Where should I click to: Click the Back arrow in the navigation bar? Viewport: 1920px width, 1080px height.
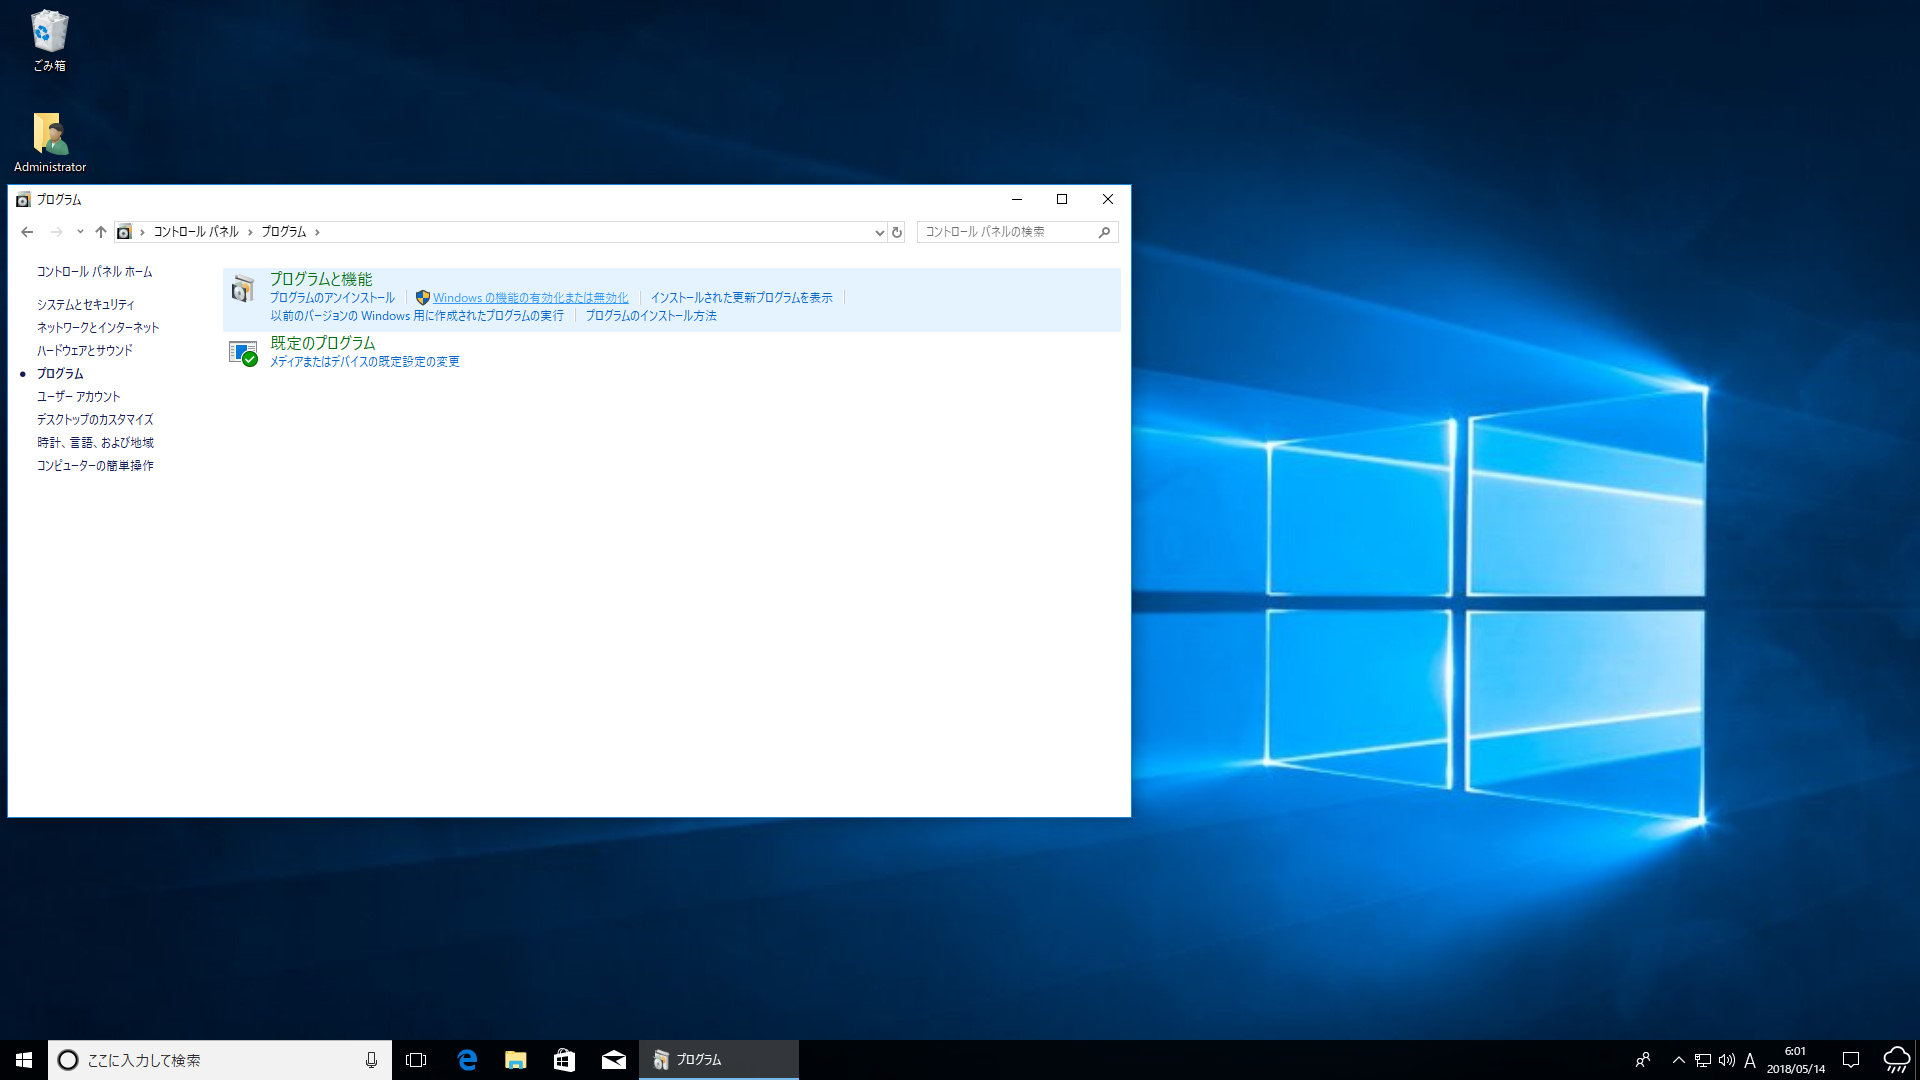click(x=27, y=232)
